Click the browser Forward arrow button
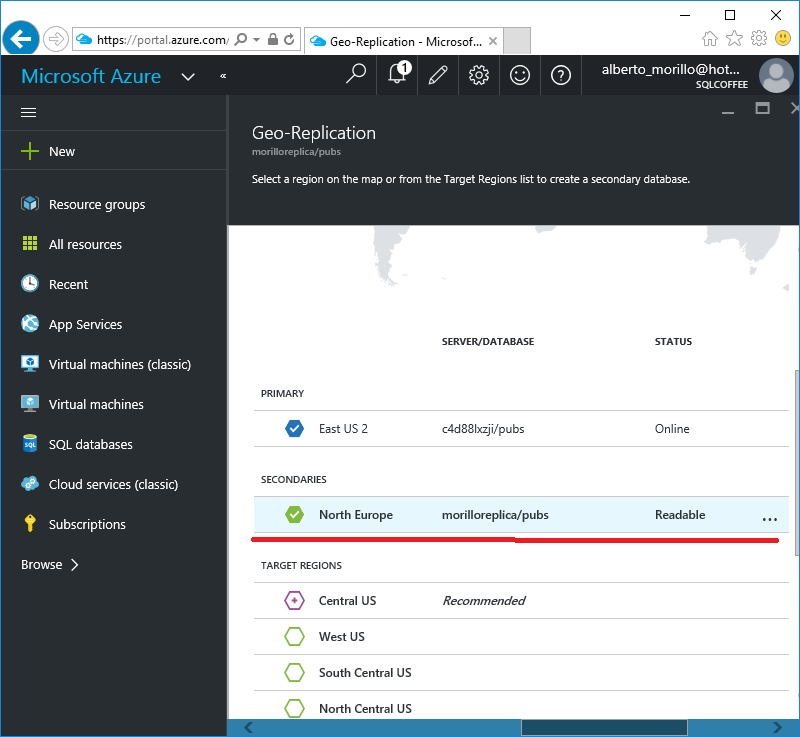The width and height of the screenshot is (800, 737). point(56,39)
